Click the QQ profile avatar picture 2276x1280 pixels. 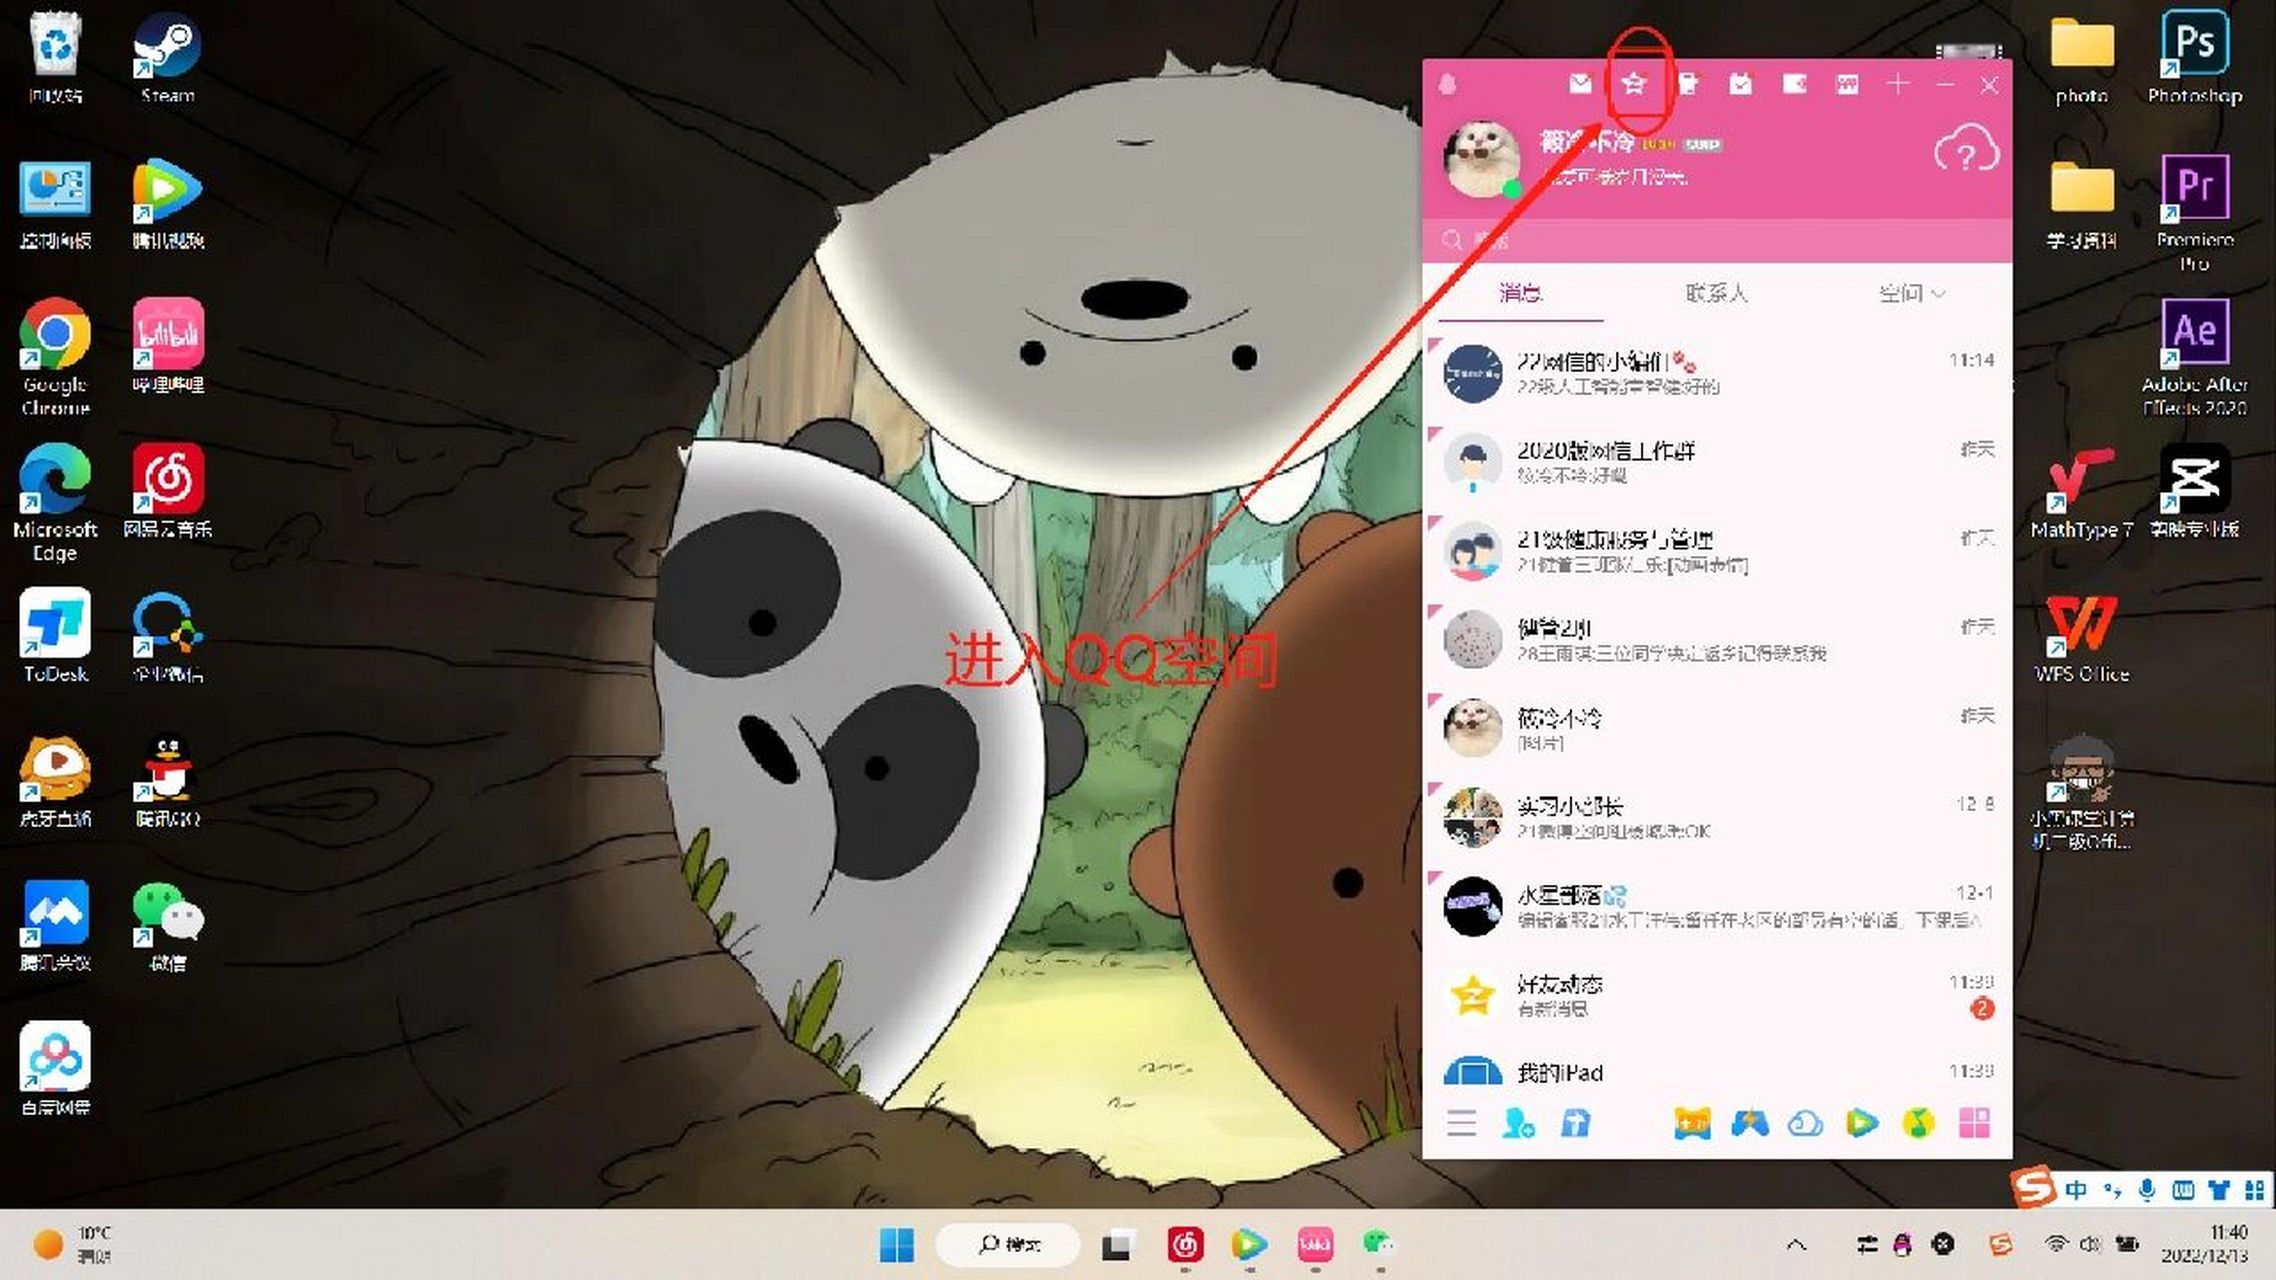[x=1483, y=160]
